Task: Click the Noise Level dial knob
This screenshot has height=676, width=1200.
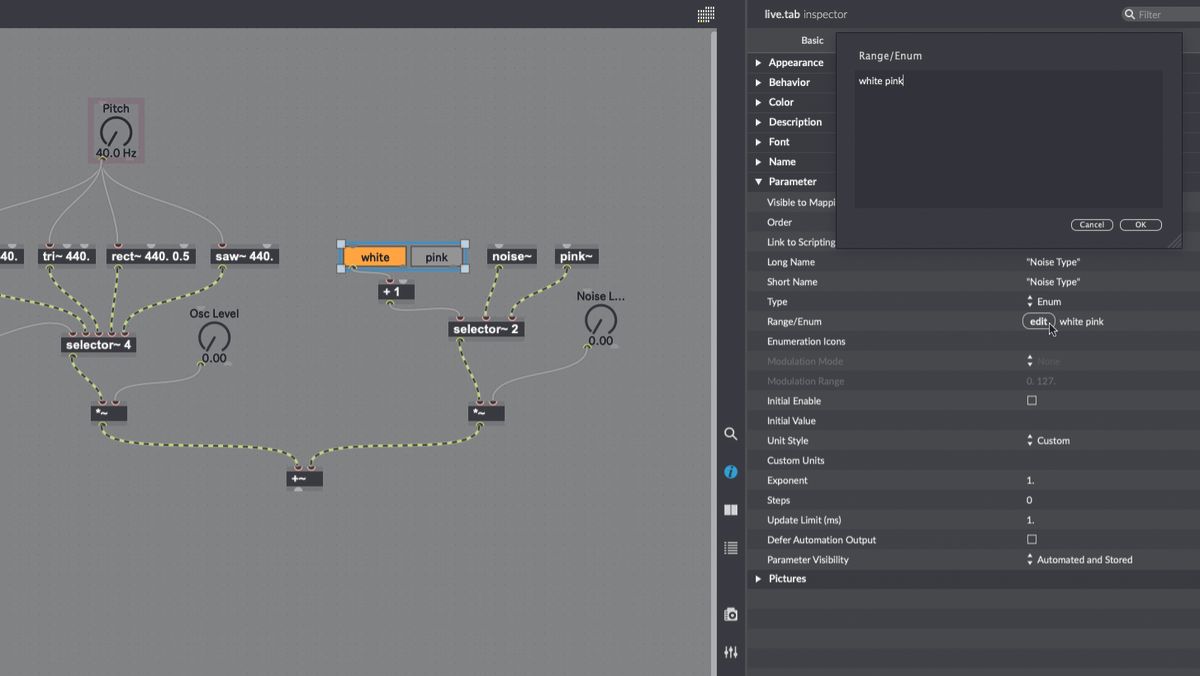Action: pyautogui.click(x=600, y=320)
